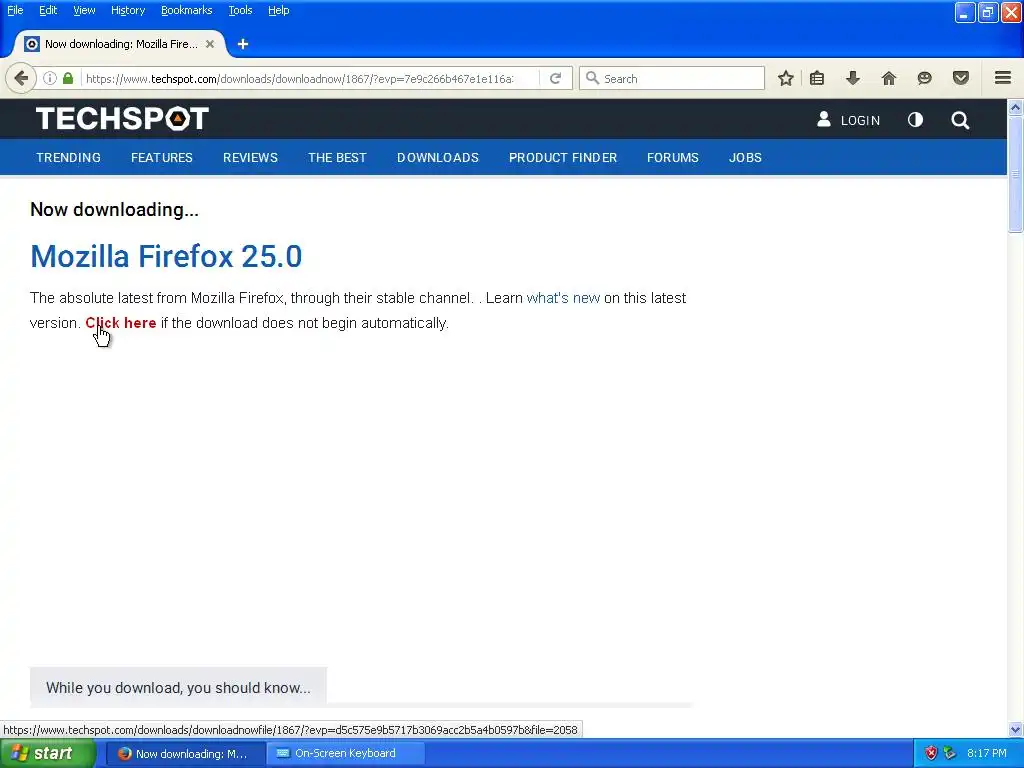
Task: Click the TechSpot logo
Action: [x=122, y=119]
